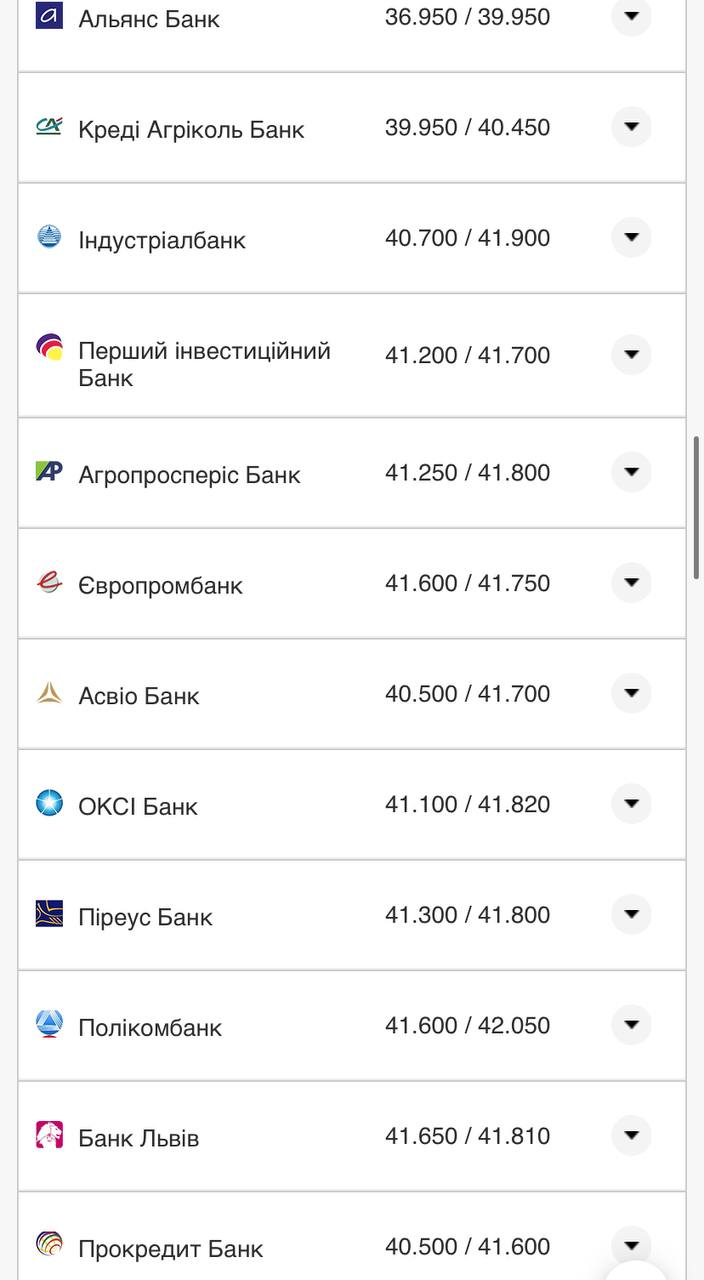Click the Європромбанк logo icon
This screenshot has height=1280, width=704.
tap(49, 582)
